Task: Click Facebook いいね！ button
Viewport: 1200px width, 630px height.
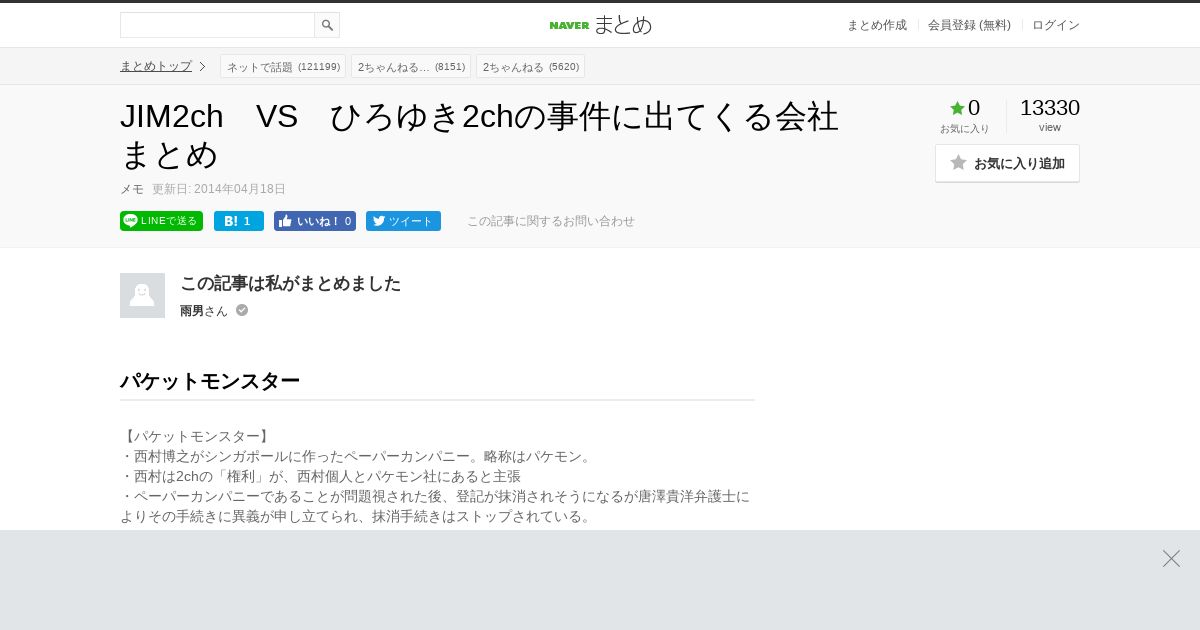Action: [x=315, y=221]
